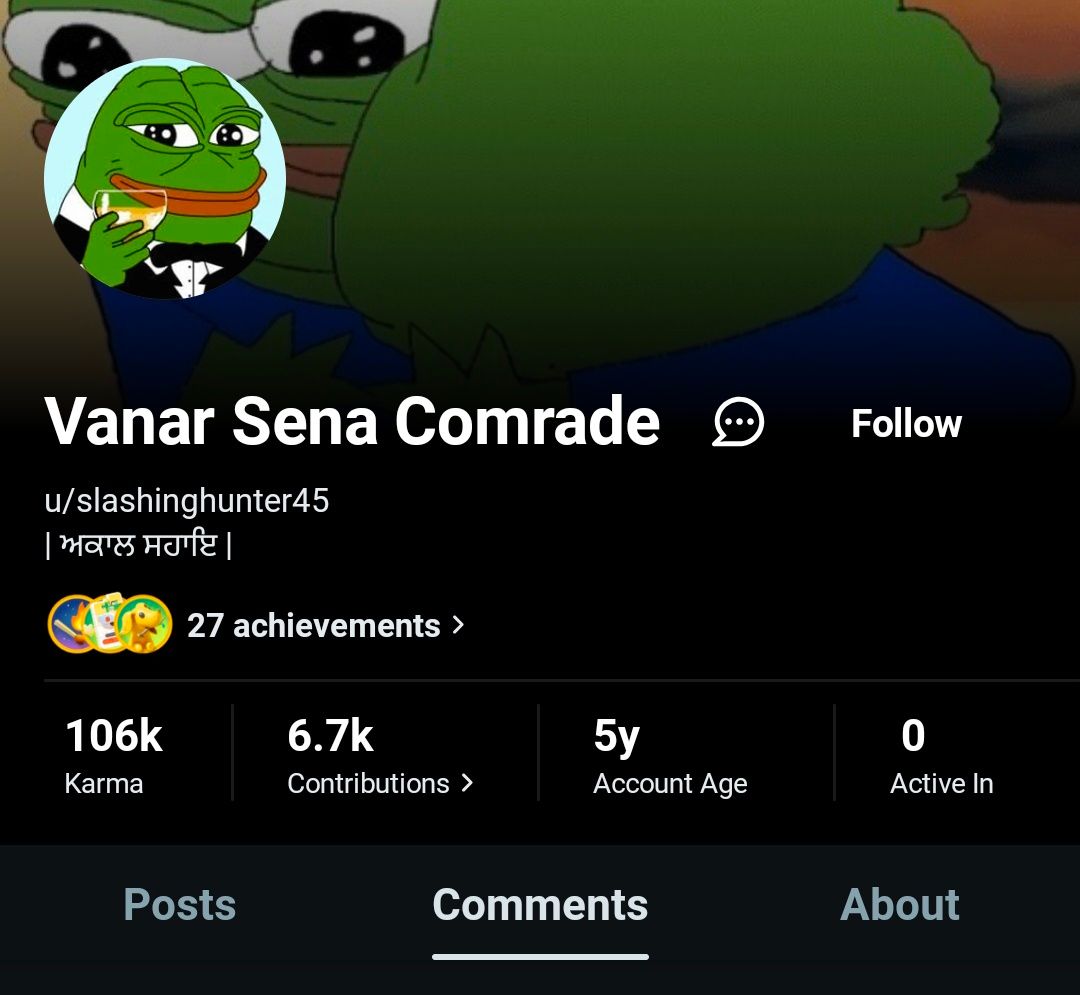
Task: Open chat with the speech bubble icon
Action: (738, 422)
